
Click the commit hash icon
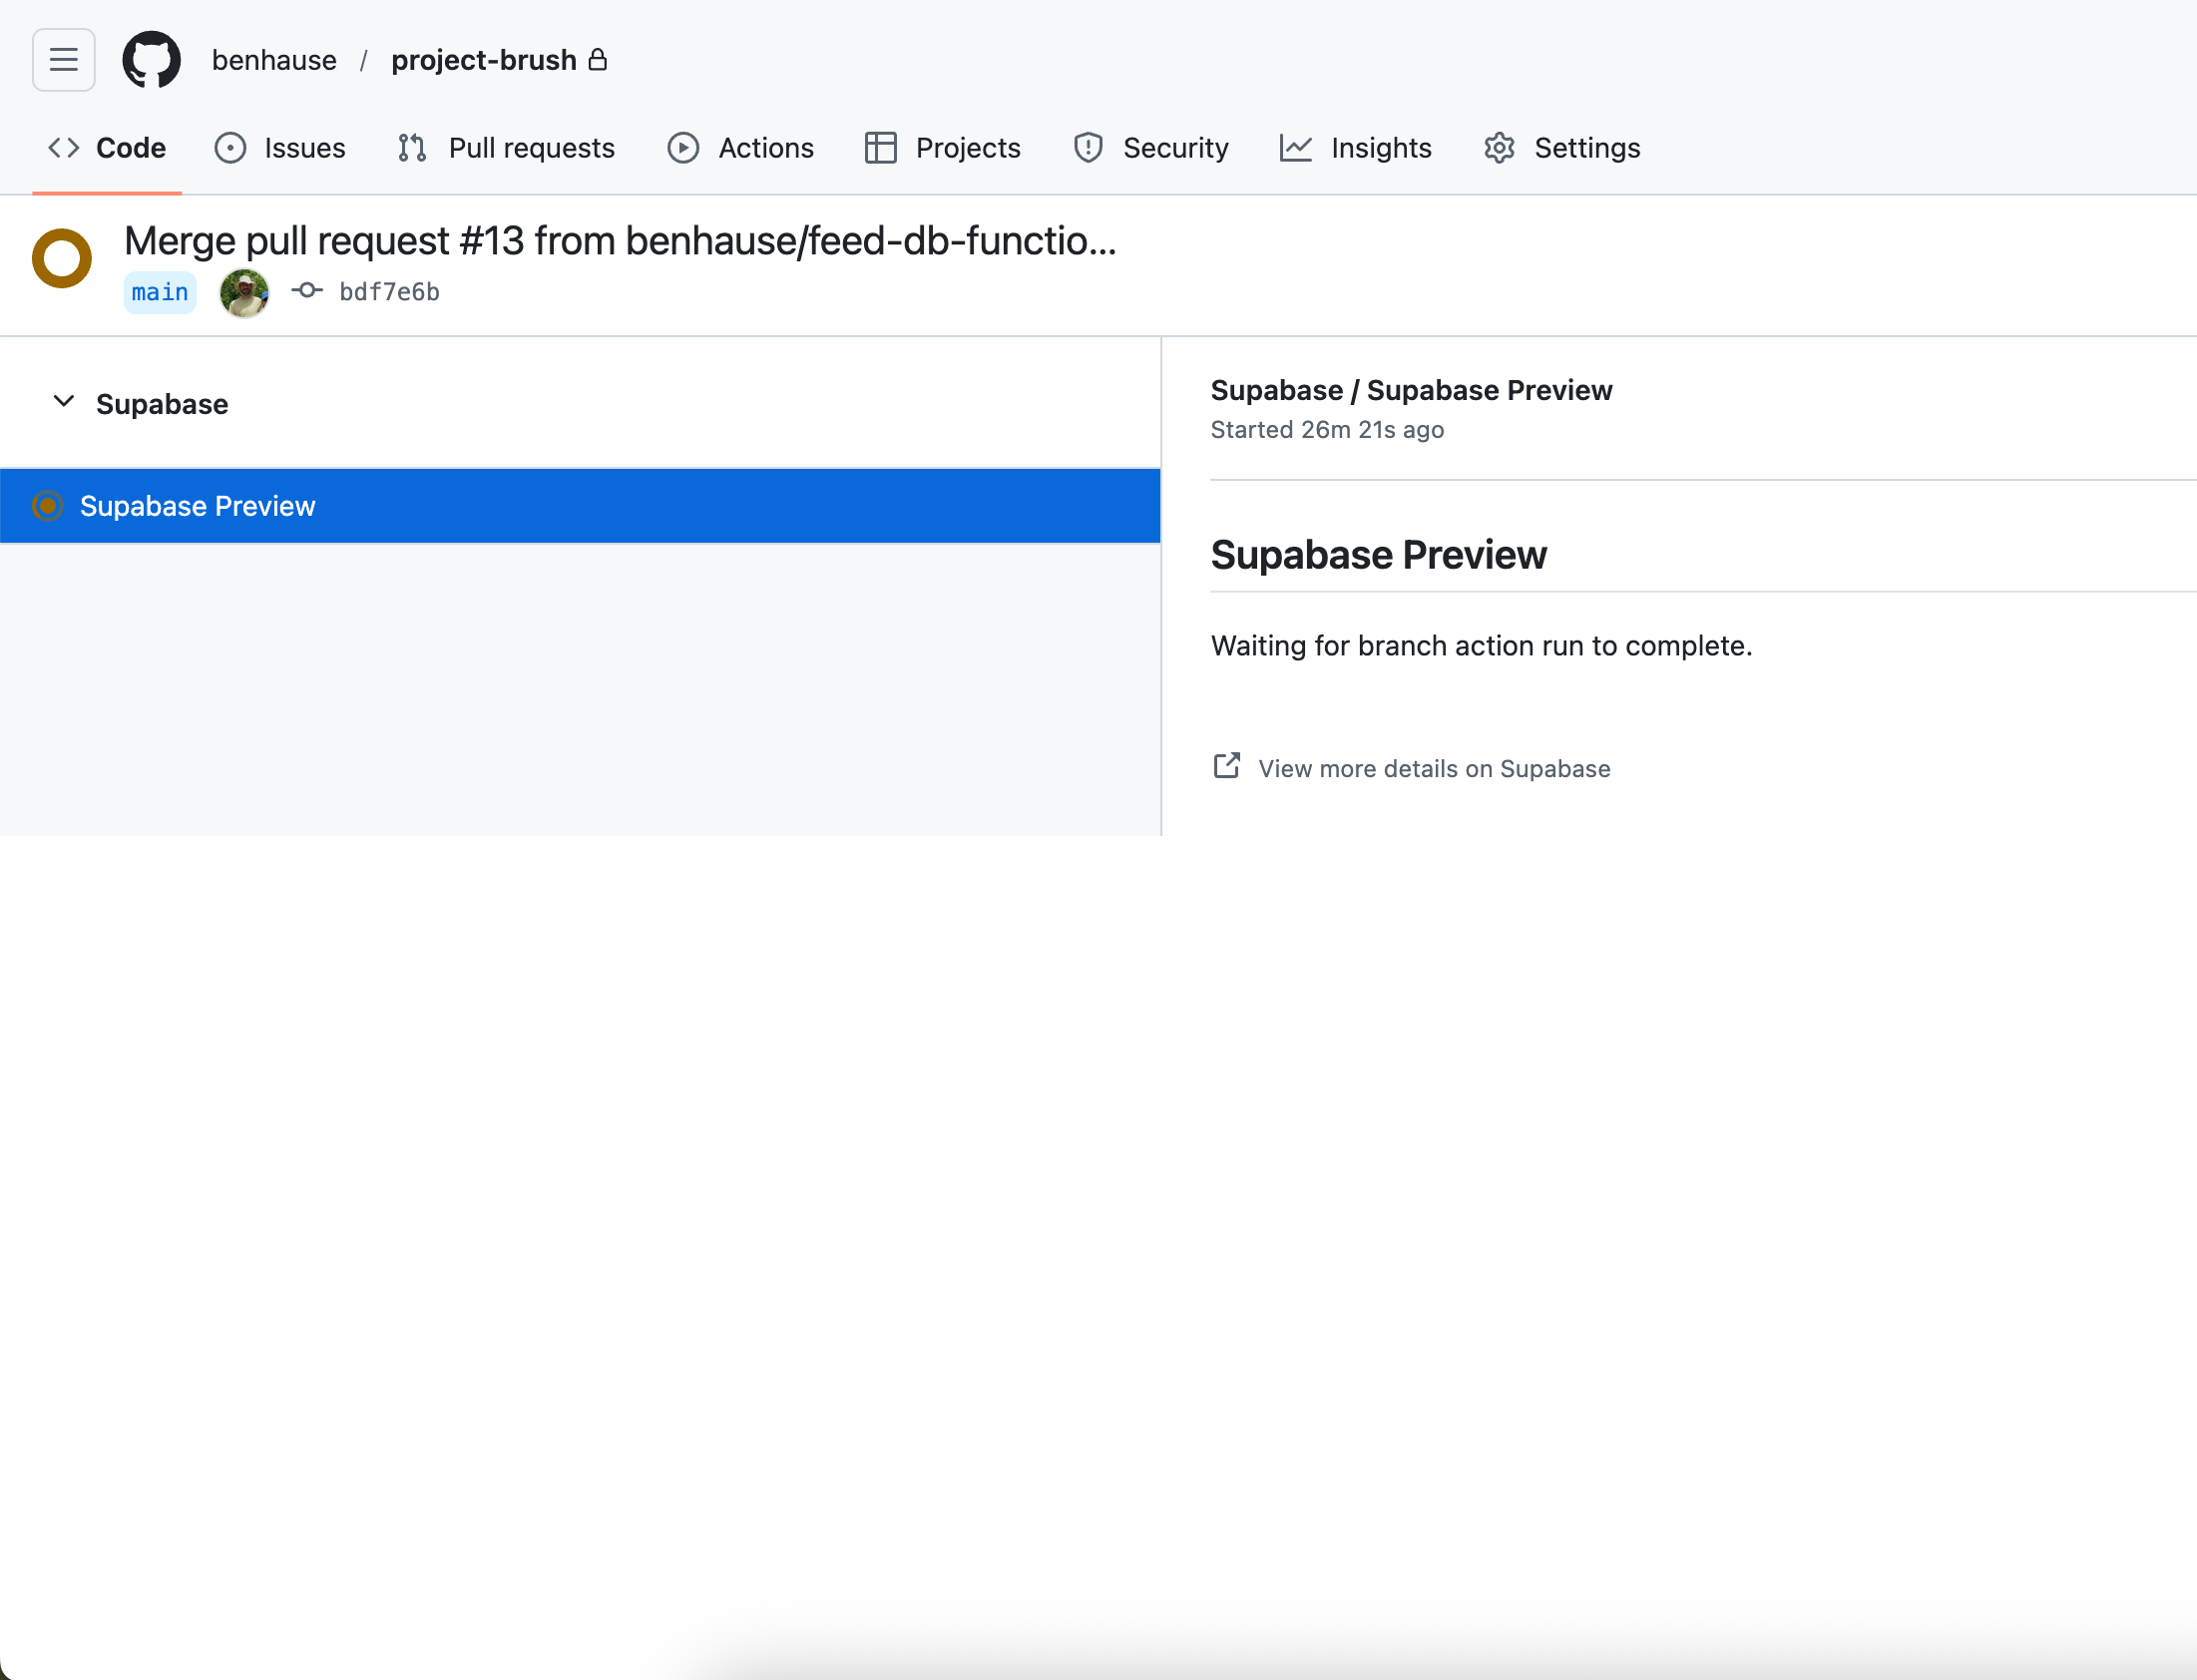[x=307, y=291]
